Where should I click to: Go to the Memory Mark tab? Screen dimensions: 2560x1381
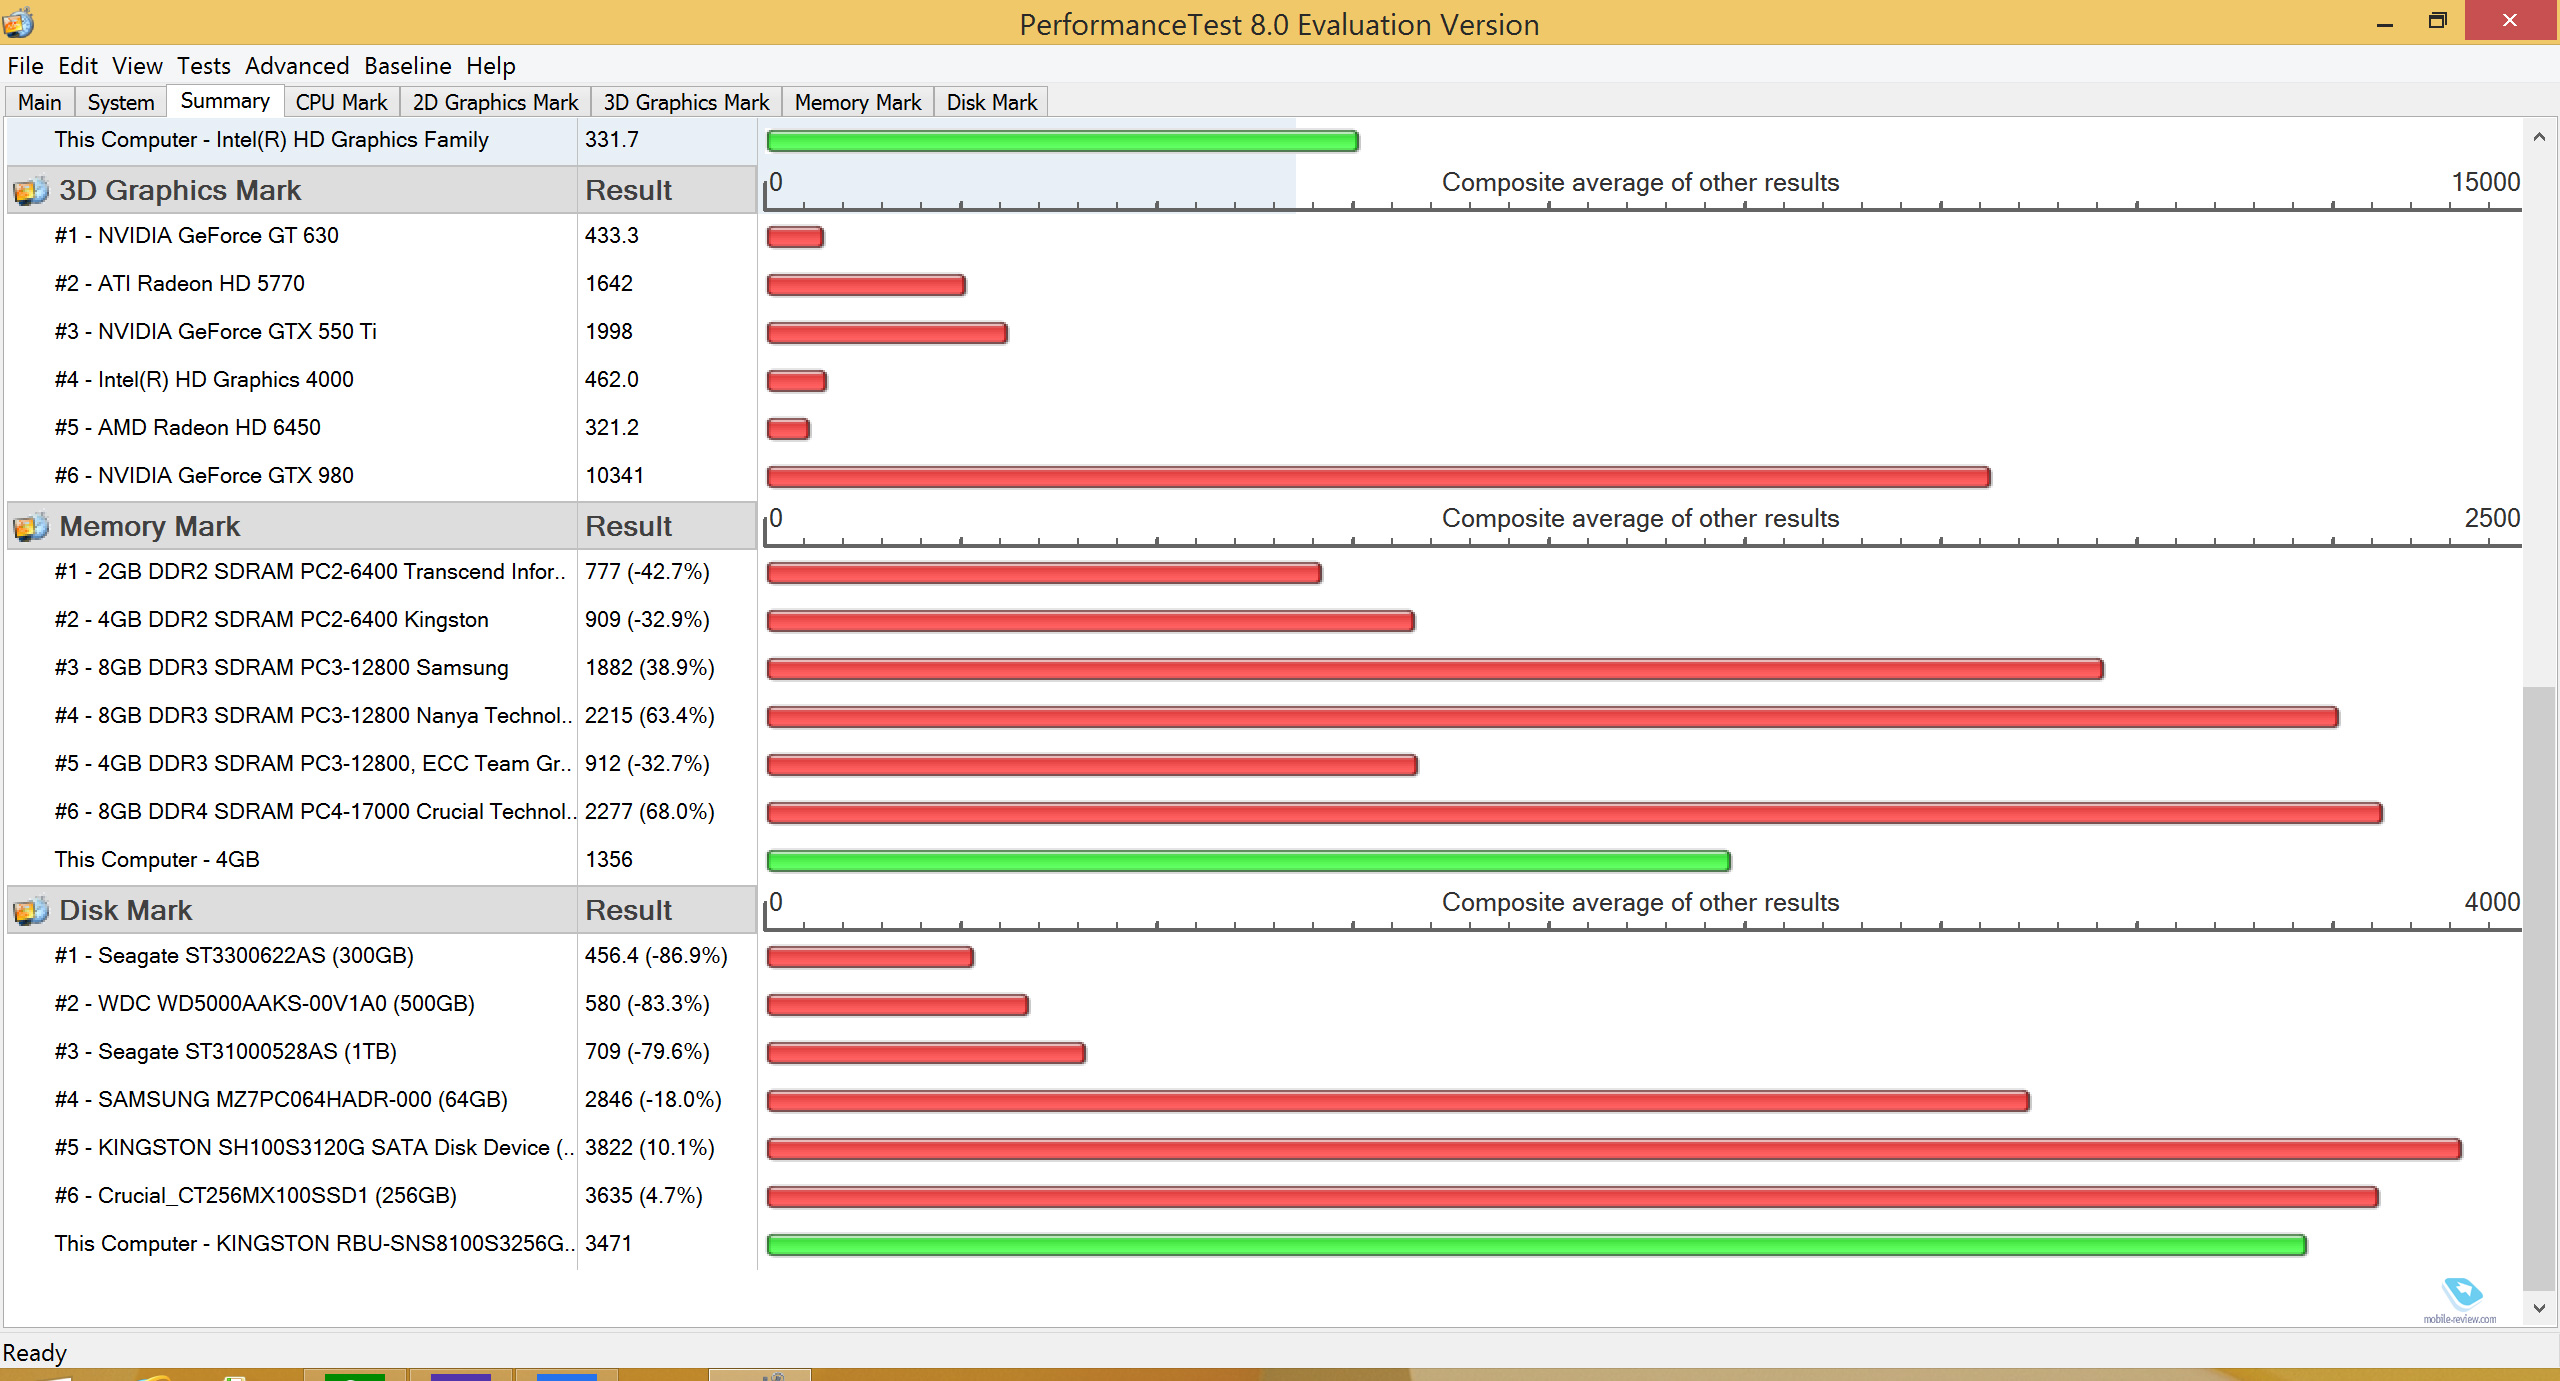(x=858, y=102)
